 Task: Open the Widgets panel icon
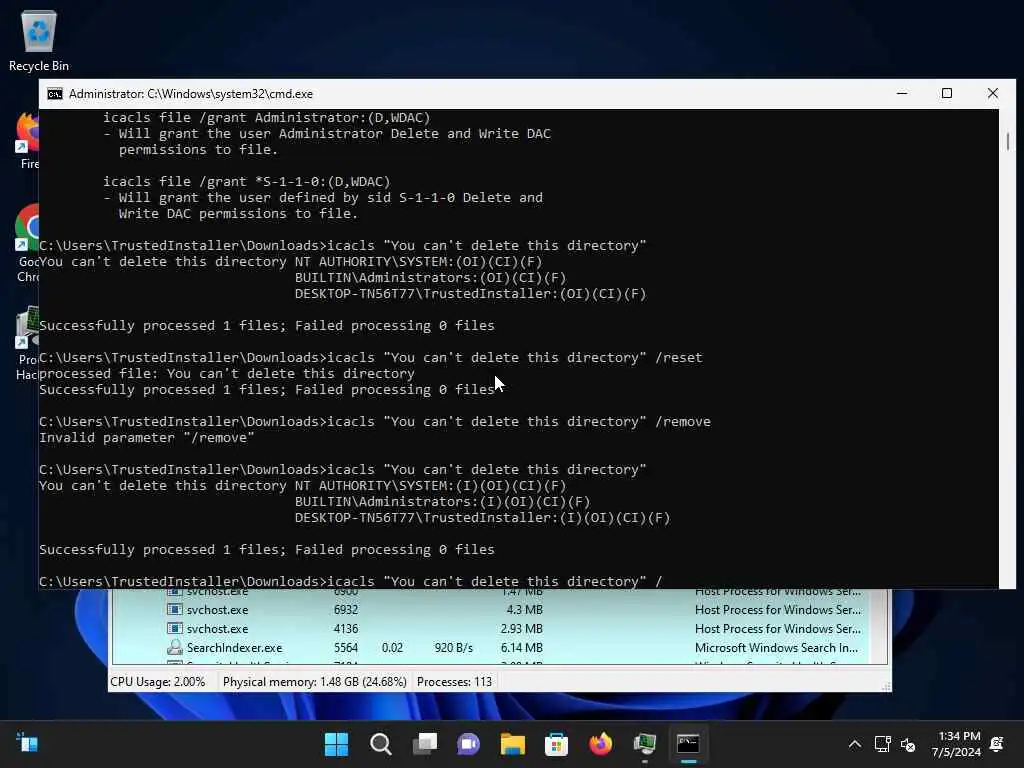point(27,743)
